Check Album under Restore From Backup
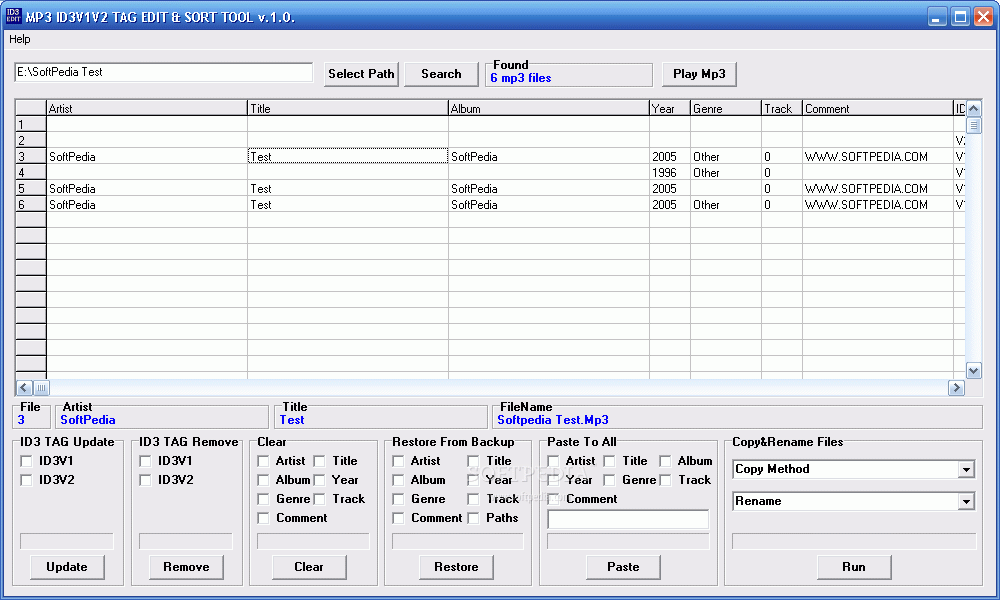The width and height of the screenshot is (1000, 600). point(398,480)
